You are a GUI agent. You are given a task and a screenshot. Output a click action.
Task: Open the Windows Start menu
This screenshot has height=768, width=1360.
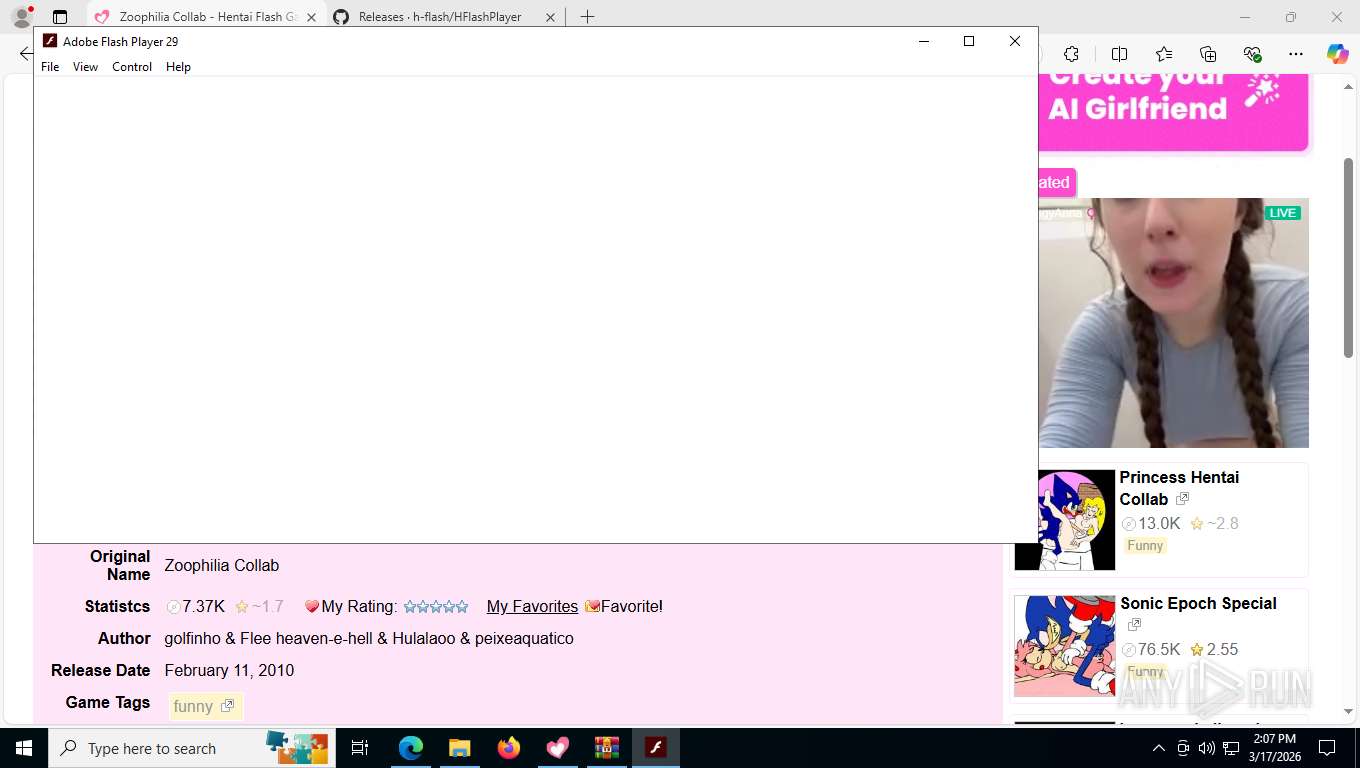point(23,748)
